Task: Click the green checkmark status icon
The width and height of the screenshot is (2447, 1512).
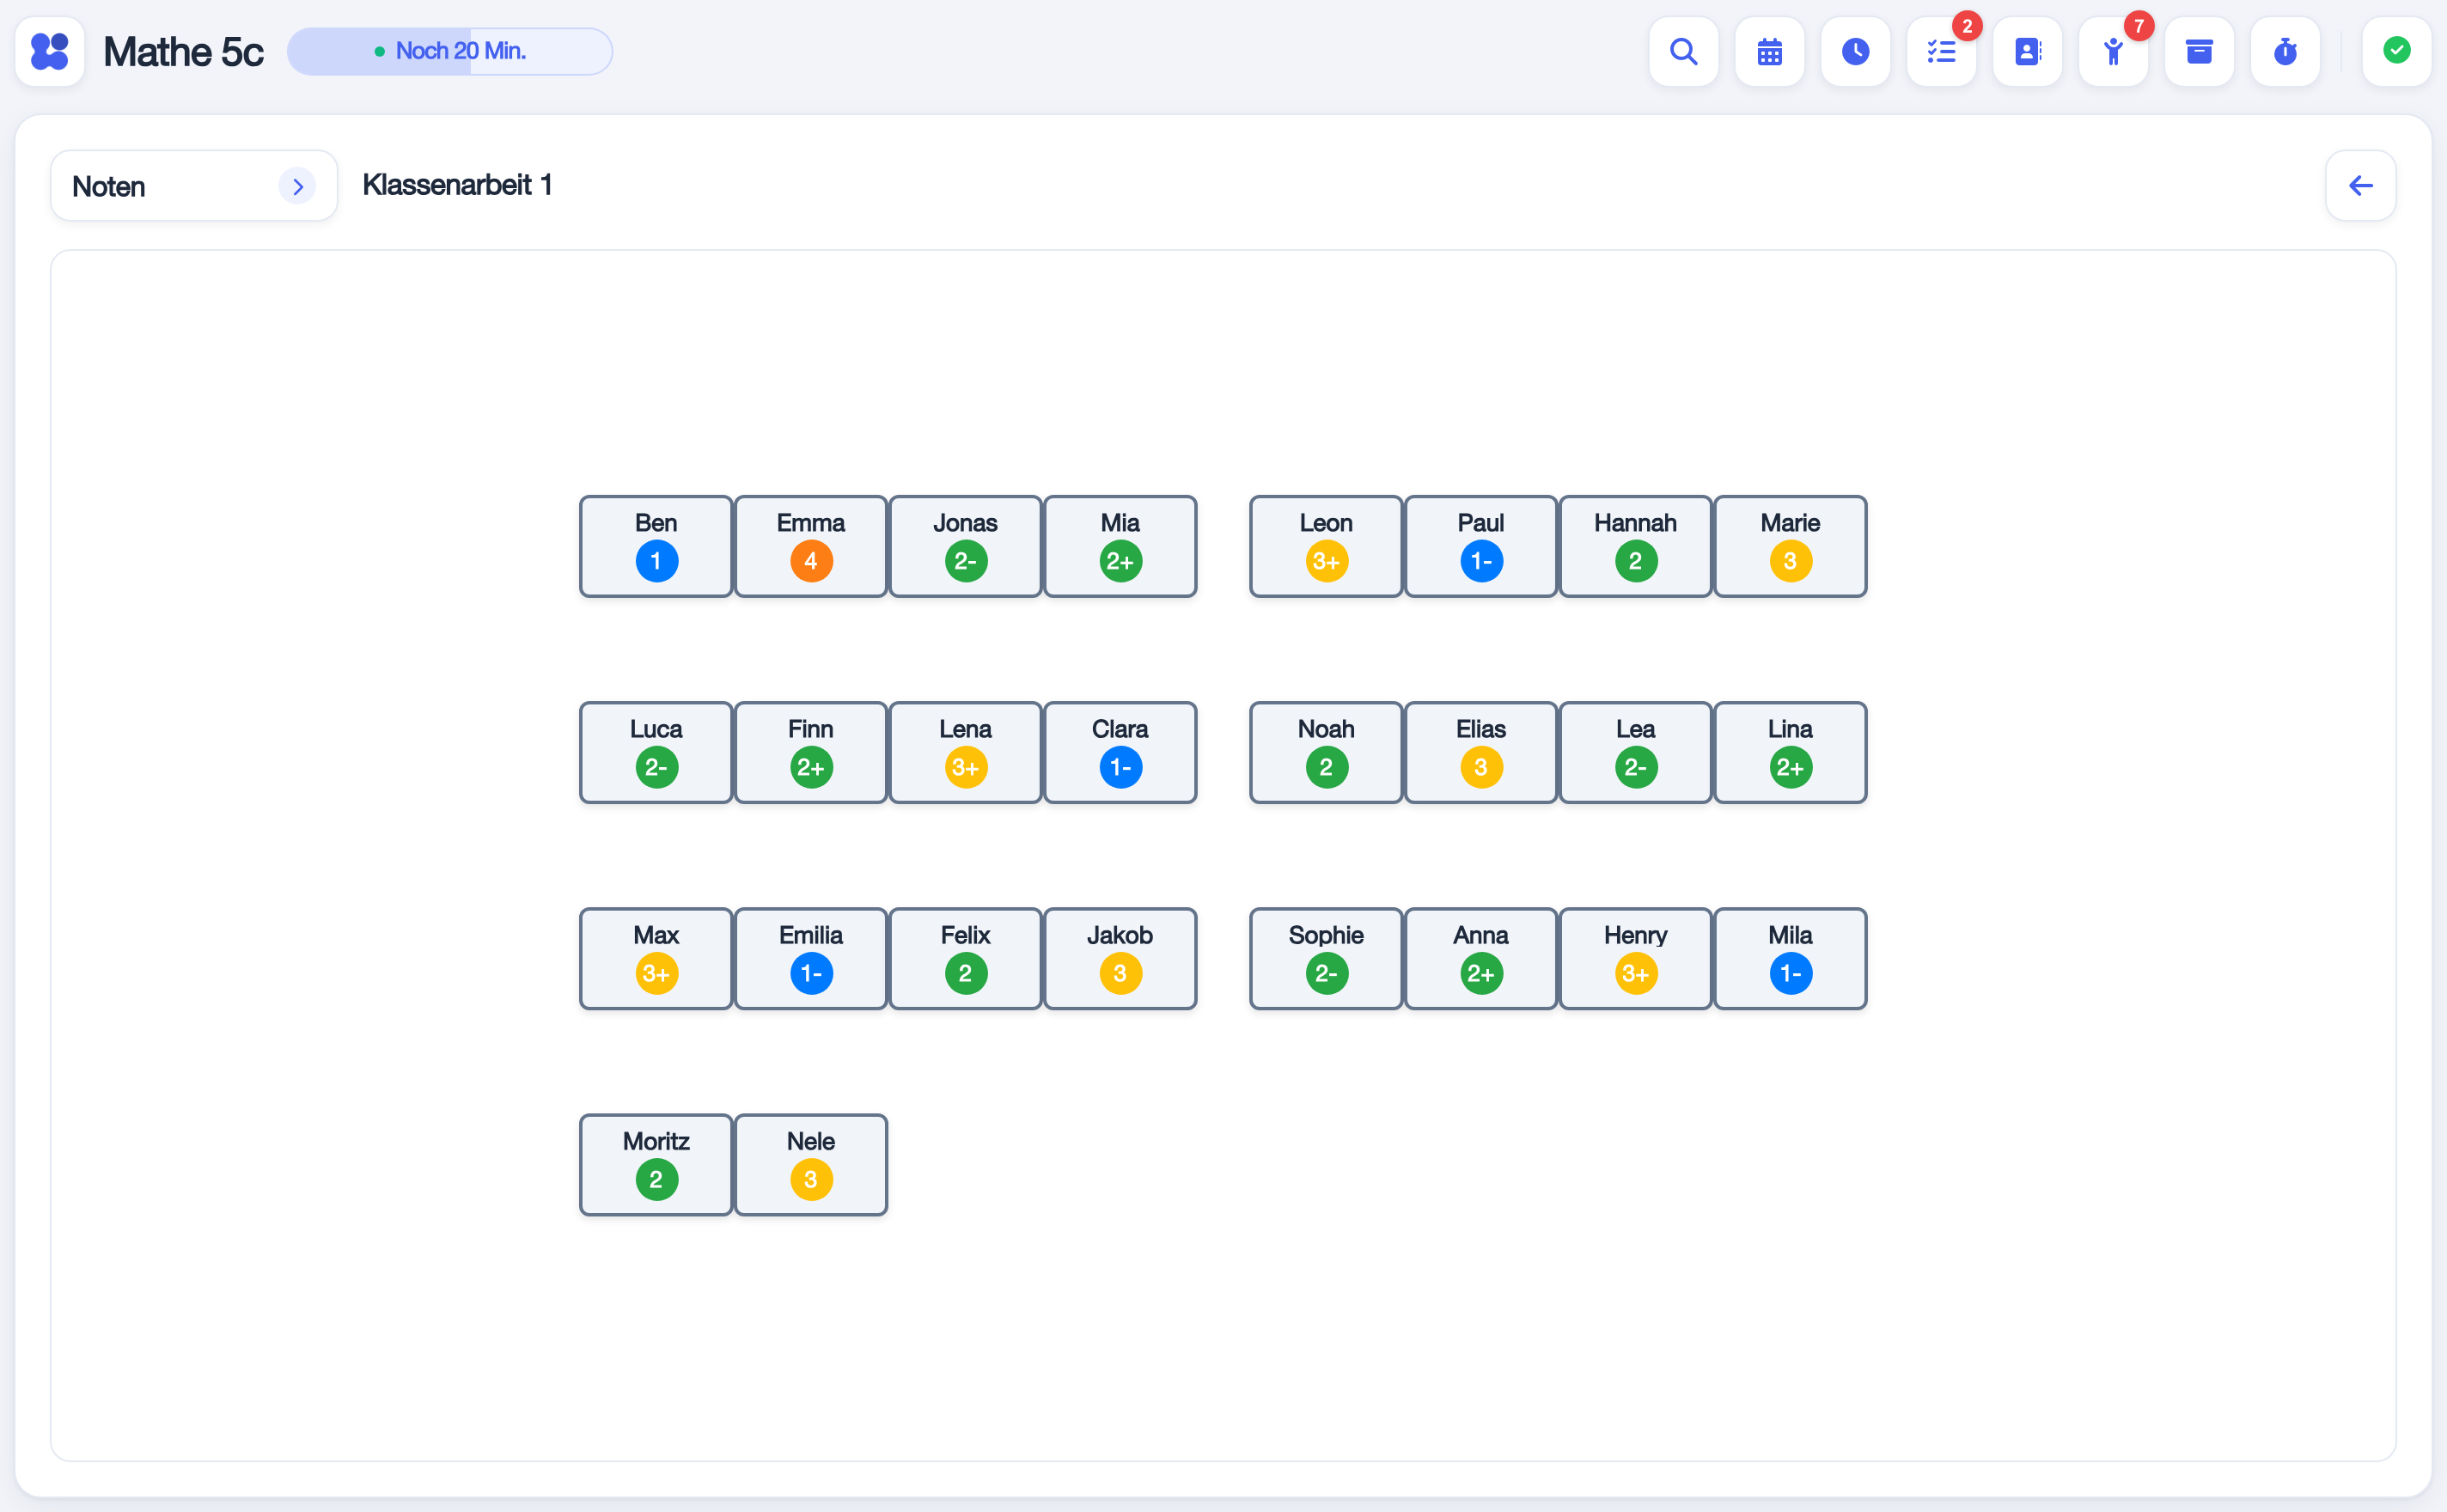Action: (2397, 51)
